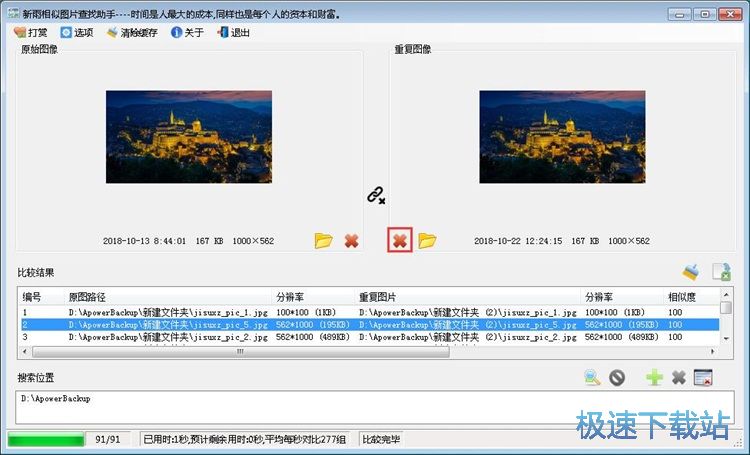Sort by 编号 column header

(41, 297)
